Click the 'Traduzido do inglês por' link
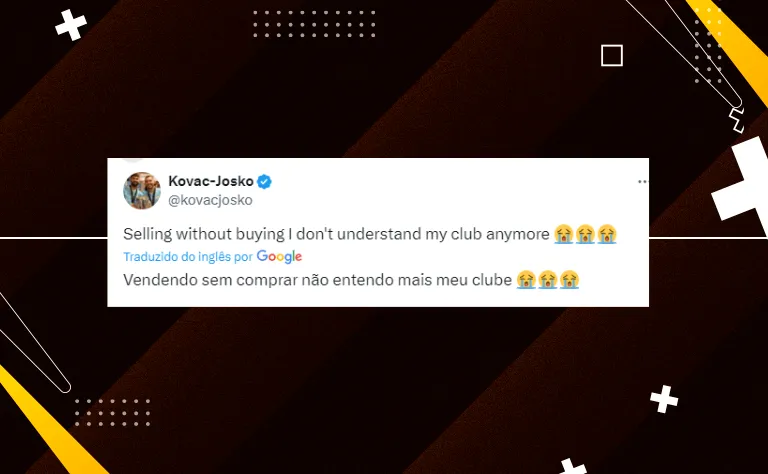This screenshot has width=768, height=474. coord(188,257)
